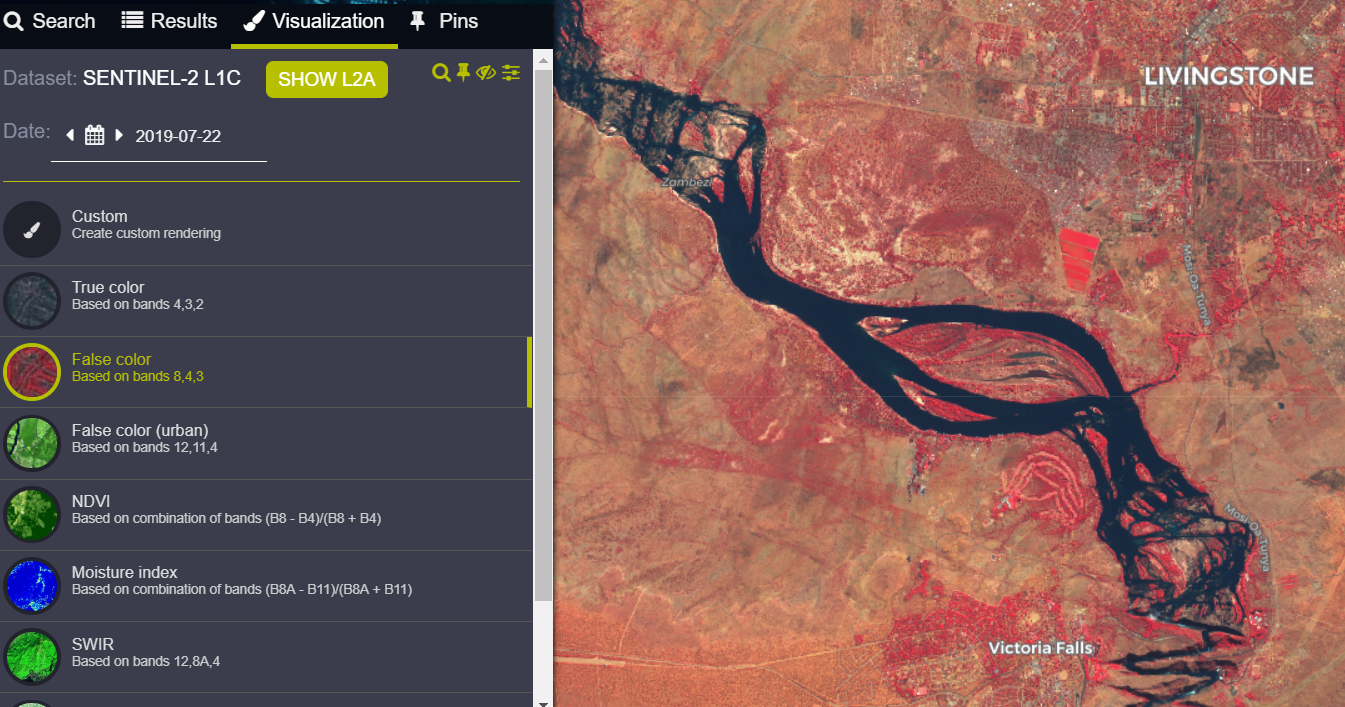Click the magnifier zoom-to-tile icon beside SHOW L2A

click(x=440, y=73)
